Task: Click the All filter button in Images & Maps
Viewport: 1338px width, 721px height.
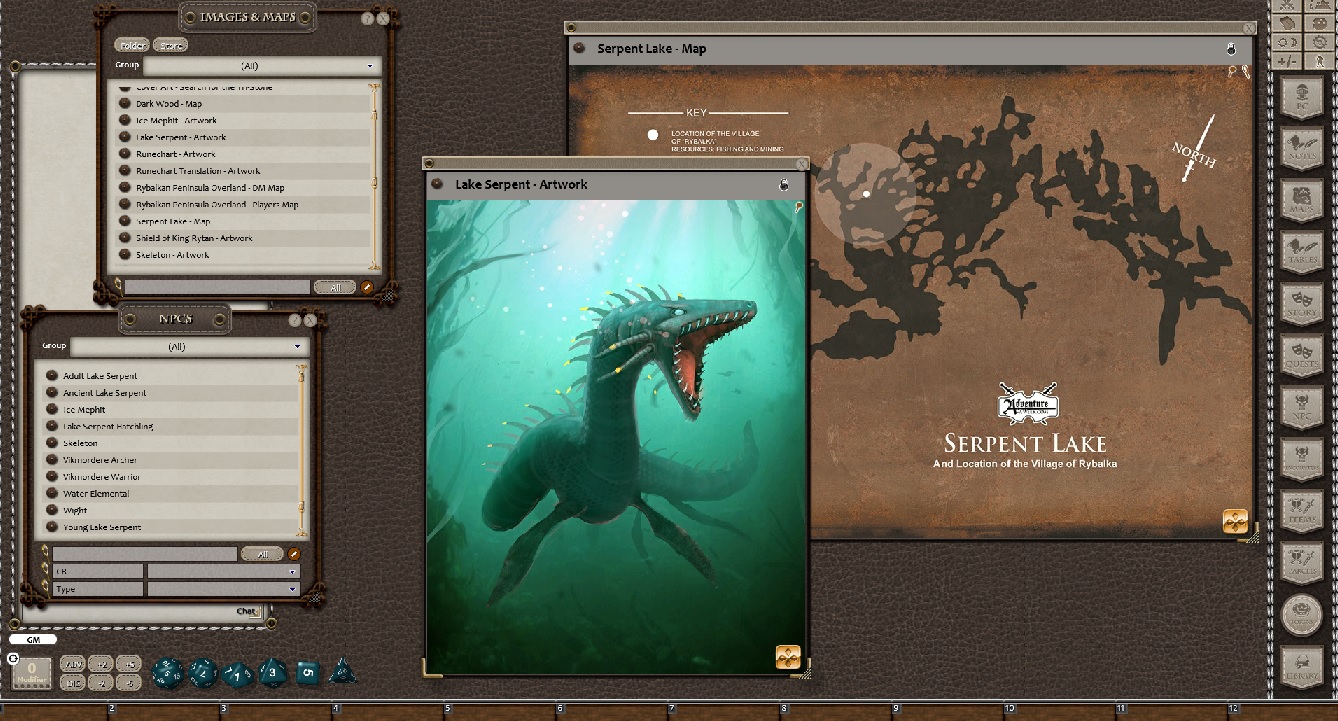Action: pyautogui.click(x=334, y=286)
